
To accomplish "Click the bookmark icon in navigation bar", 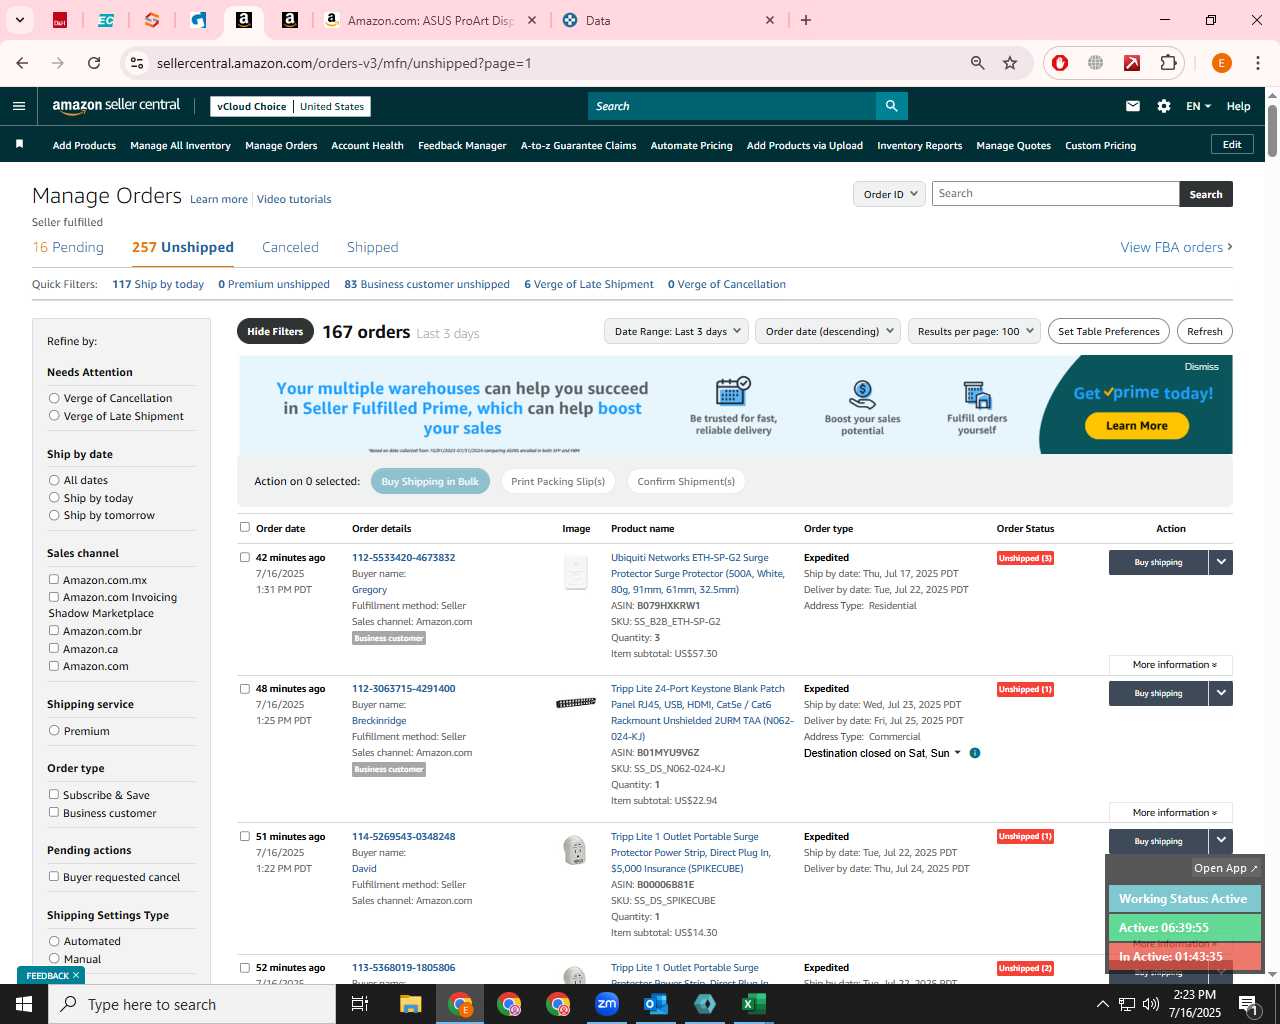I will [x=19, y=145].
